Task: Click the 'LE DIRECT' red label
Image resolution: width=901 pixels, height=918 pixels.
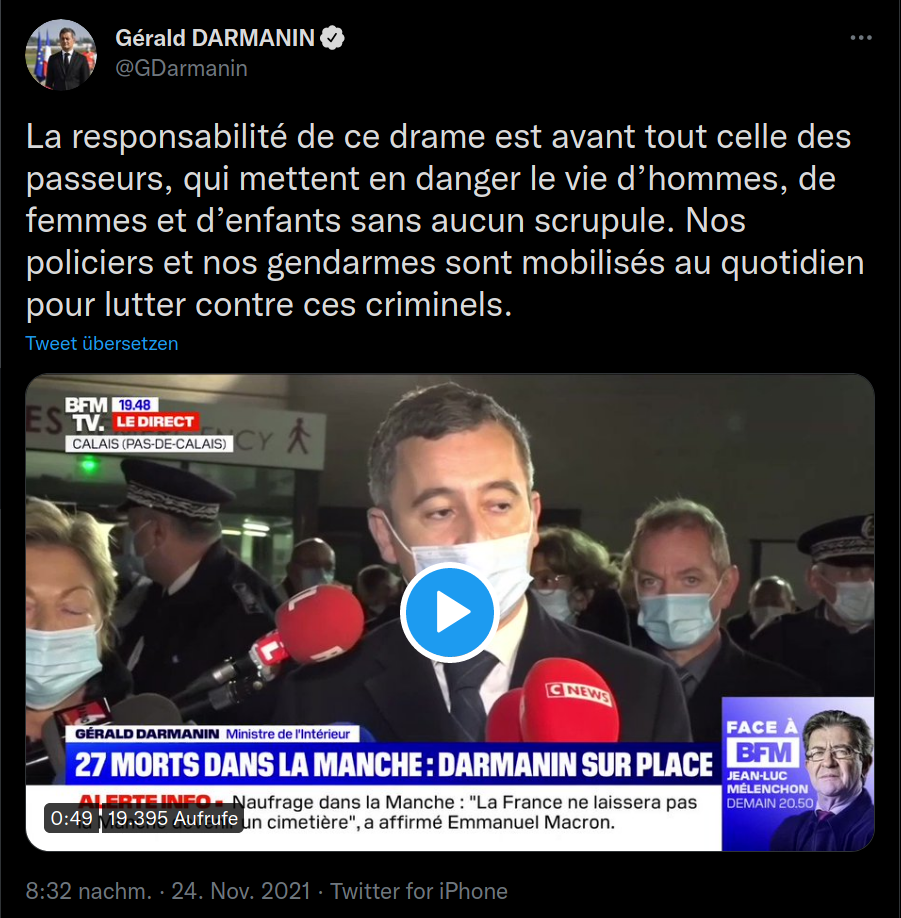Action: click(x=155, y=422)
